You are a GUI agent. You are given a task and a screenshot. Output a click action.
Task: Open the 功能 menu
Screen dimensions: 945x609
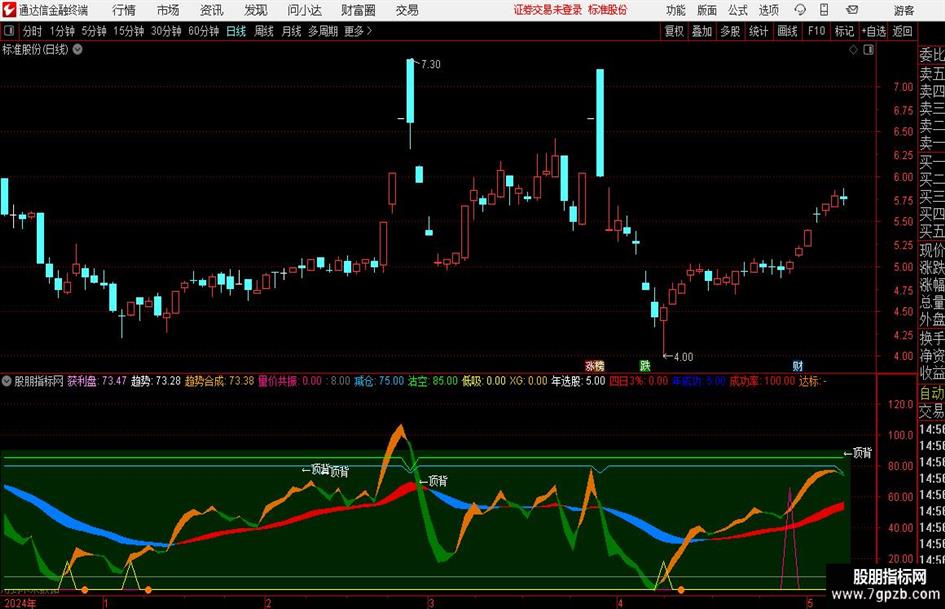676,10
